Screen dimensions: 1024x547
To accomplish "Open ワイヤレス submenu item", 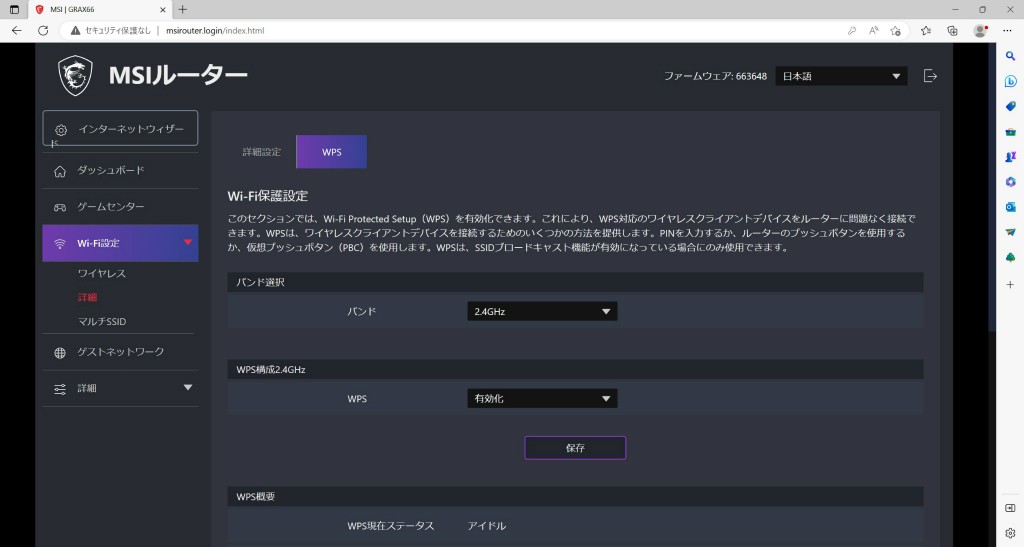I will (102, 274).
